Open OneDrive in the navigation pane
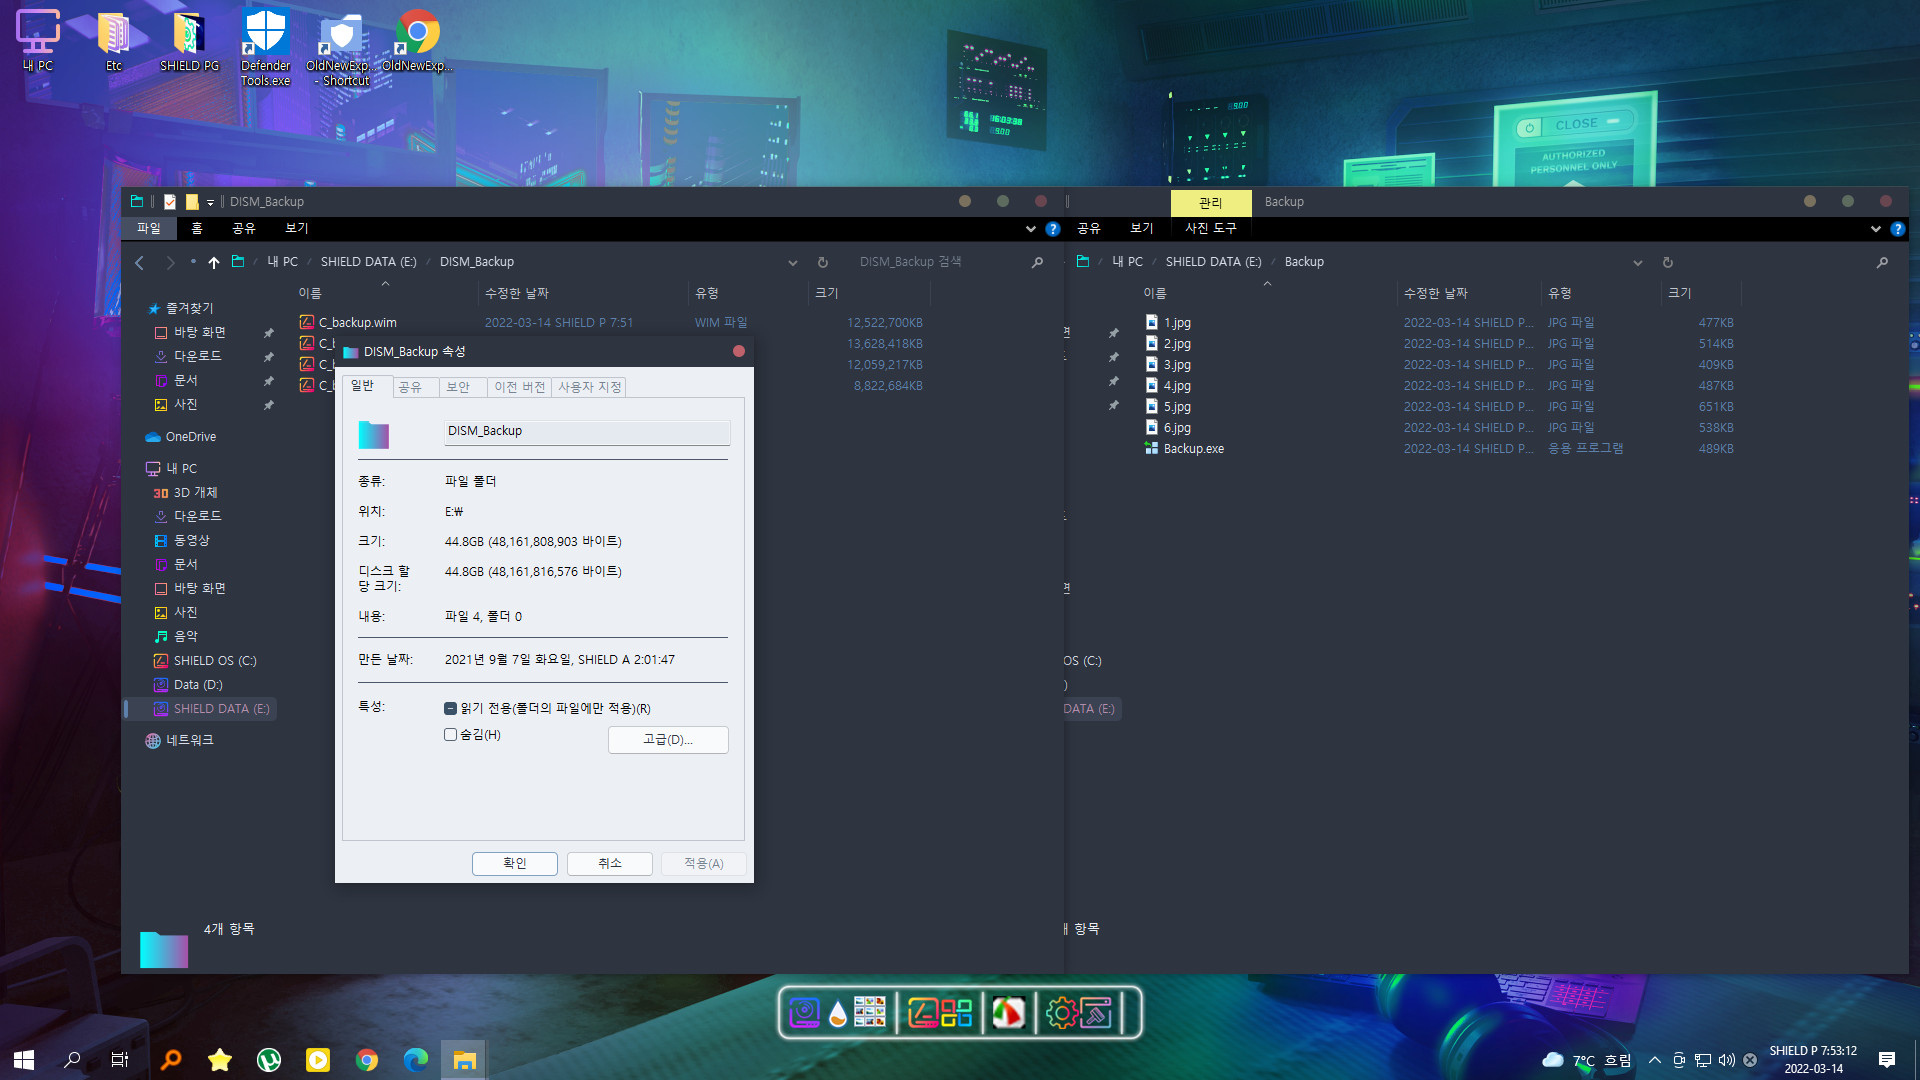 click(181, 437)
